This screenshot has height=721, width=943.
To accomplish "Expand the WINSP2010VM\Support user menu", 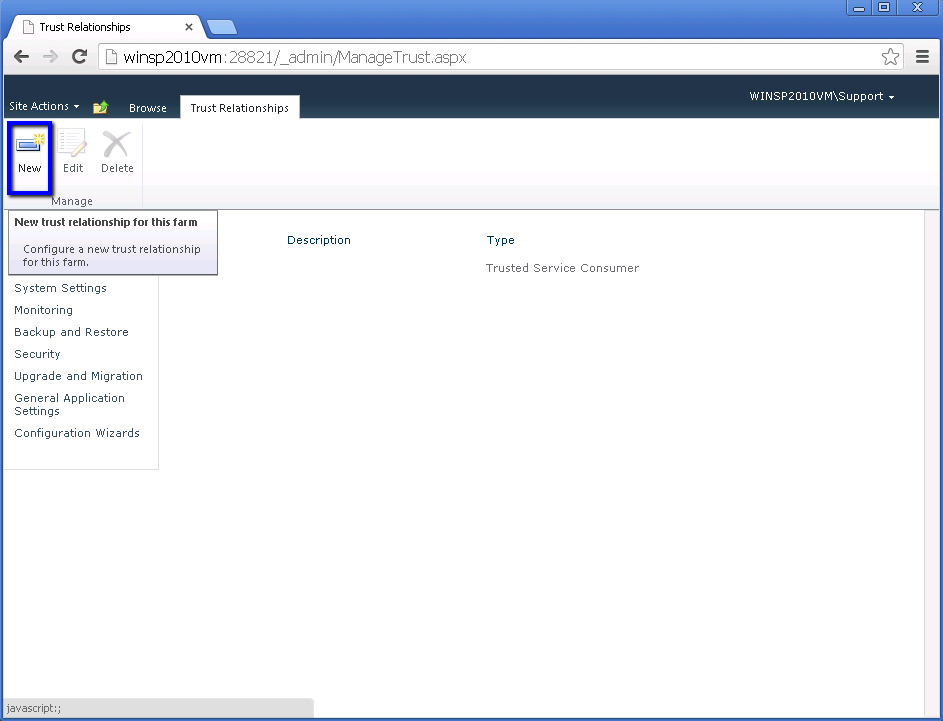I will [x=821, y=97].
